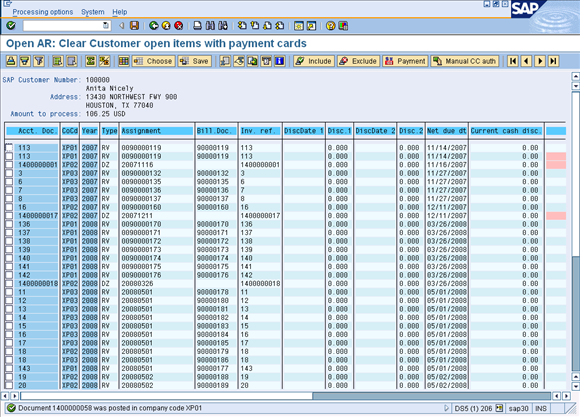Check the row for document 136
Image resolution: width=580 pixels, height=417 pixels.
(9, 224)
